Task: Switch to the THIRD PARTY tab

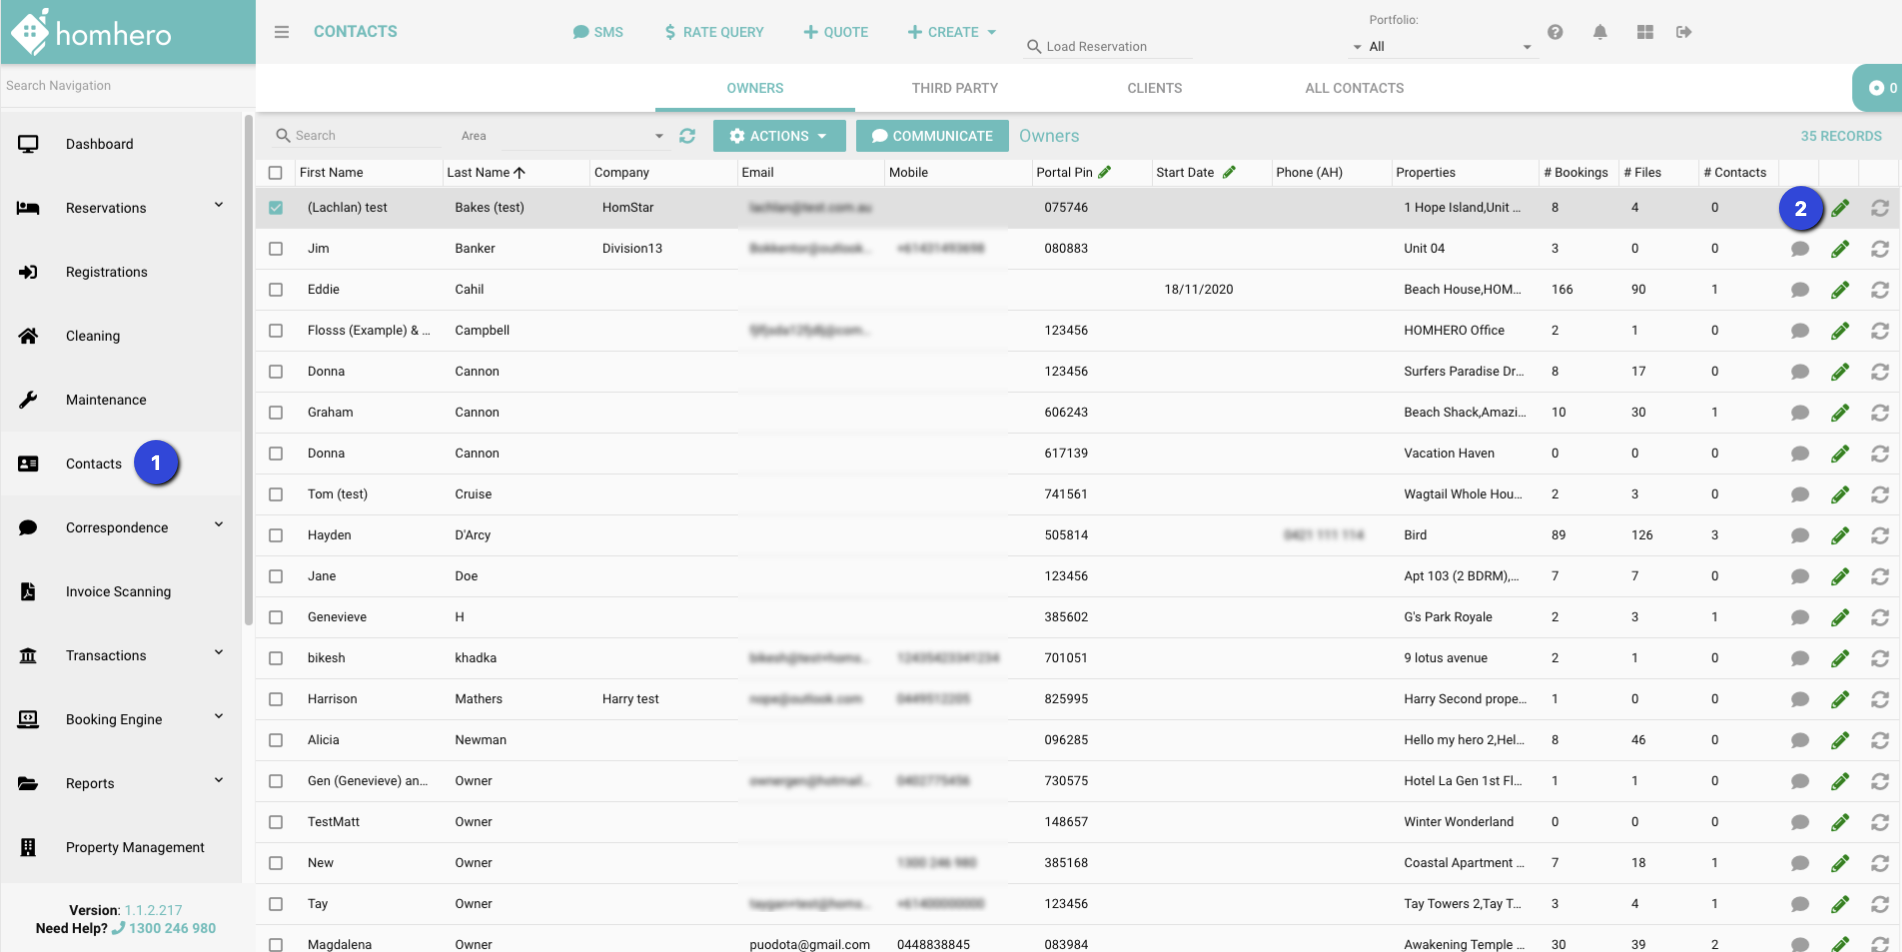Action: click(954, 88)
